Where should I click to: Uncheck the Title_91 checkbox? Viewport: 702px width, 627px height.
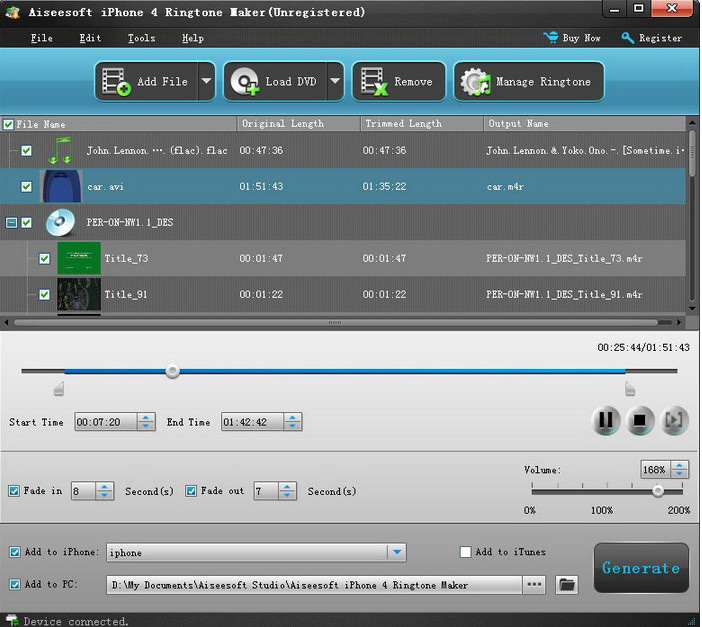click(x=44, y=294)
